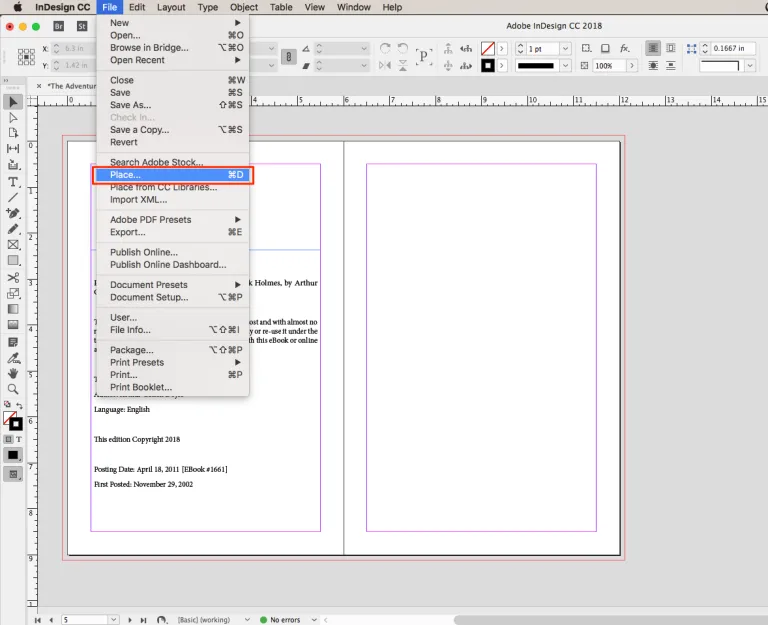This screenshot has height=625, width=768.
Task: Open the rotation angle dropdown
Action: (x=364, y=48)
